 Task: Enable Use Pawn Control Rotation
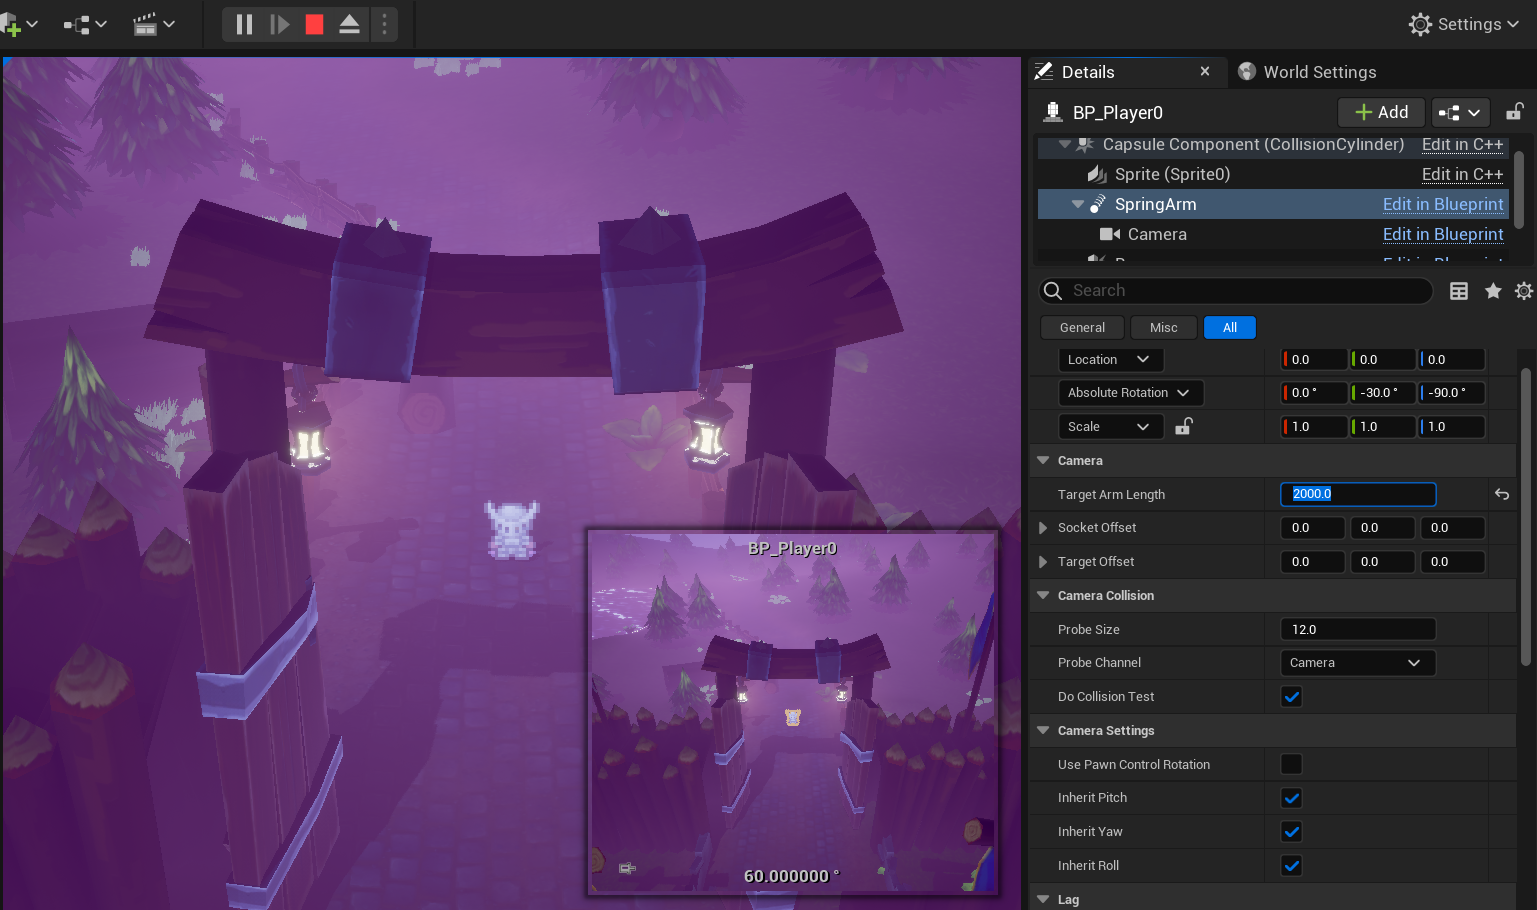tap(1291, 765)
